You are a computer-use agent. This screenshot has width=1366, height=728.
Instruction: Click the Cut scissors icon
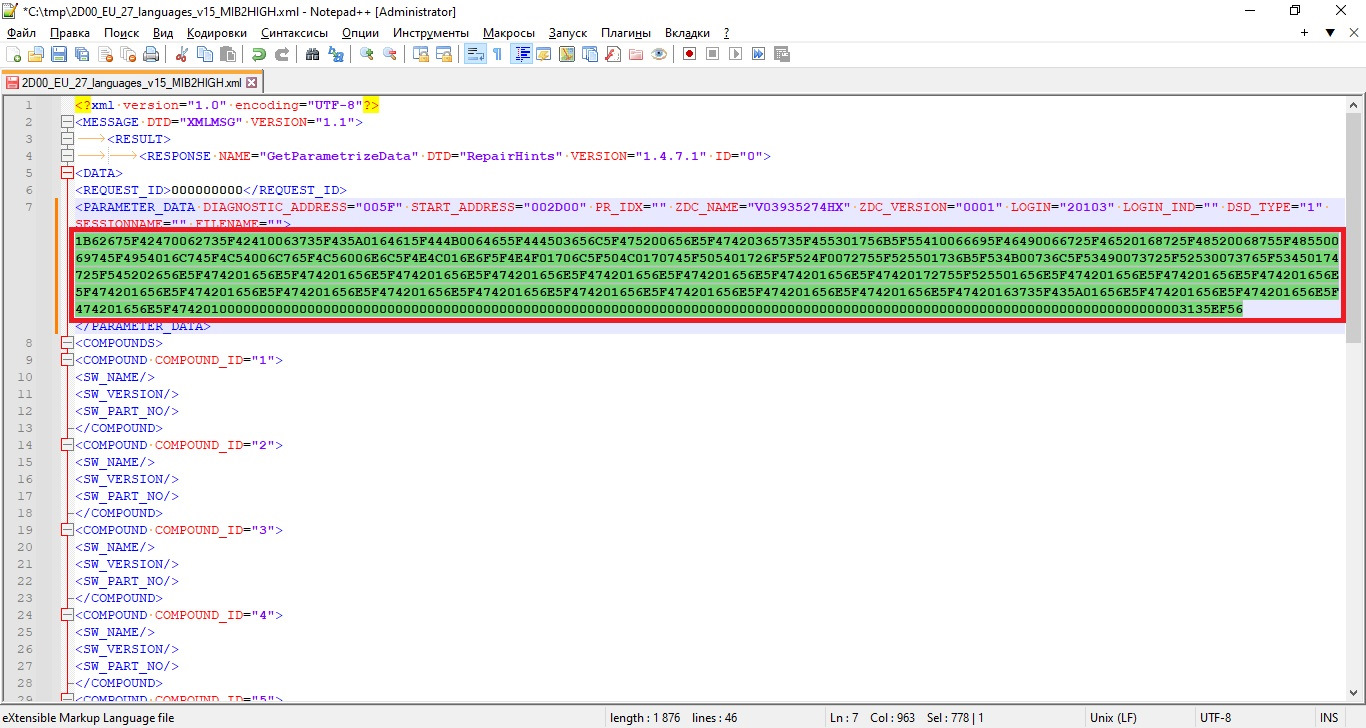[182, 54]
